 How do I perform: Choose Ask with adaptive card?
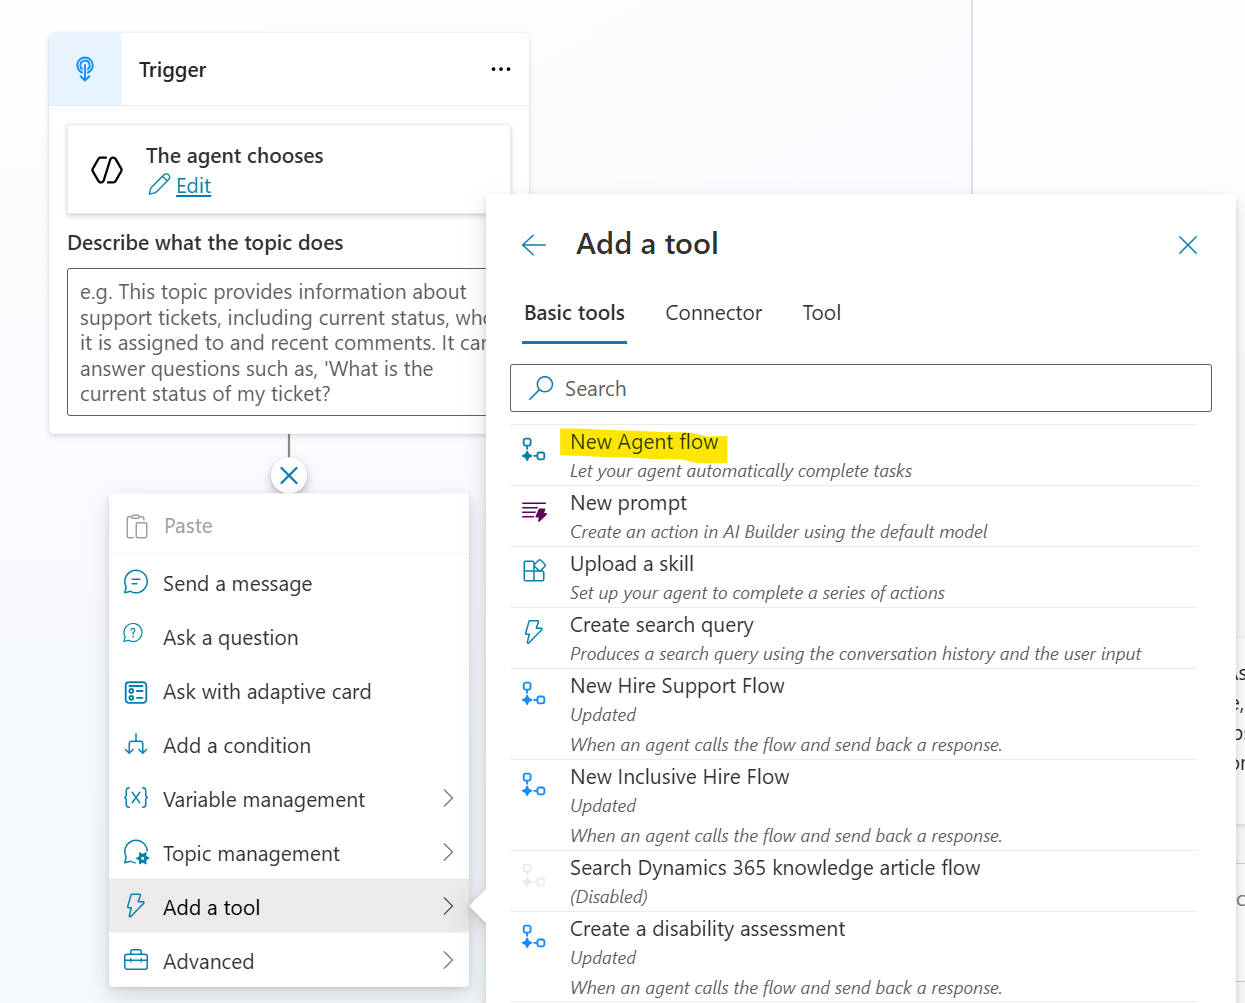coord(266,692)
